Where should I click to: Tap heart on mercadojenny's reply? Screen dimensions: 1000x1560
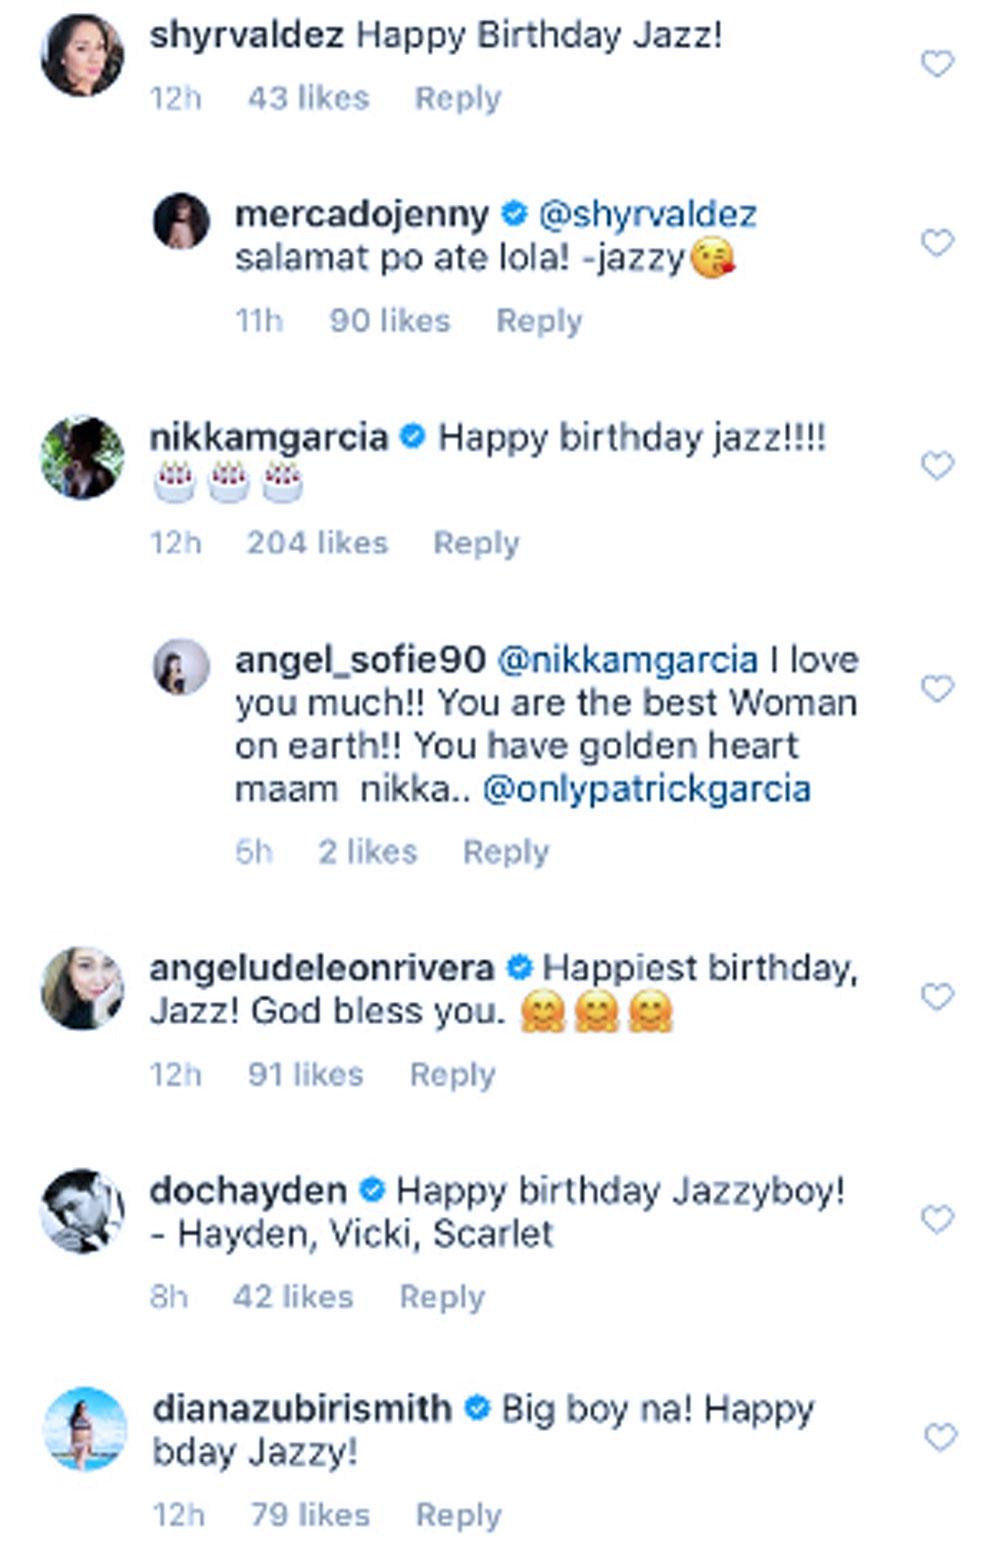click(937, 243)
